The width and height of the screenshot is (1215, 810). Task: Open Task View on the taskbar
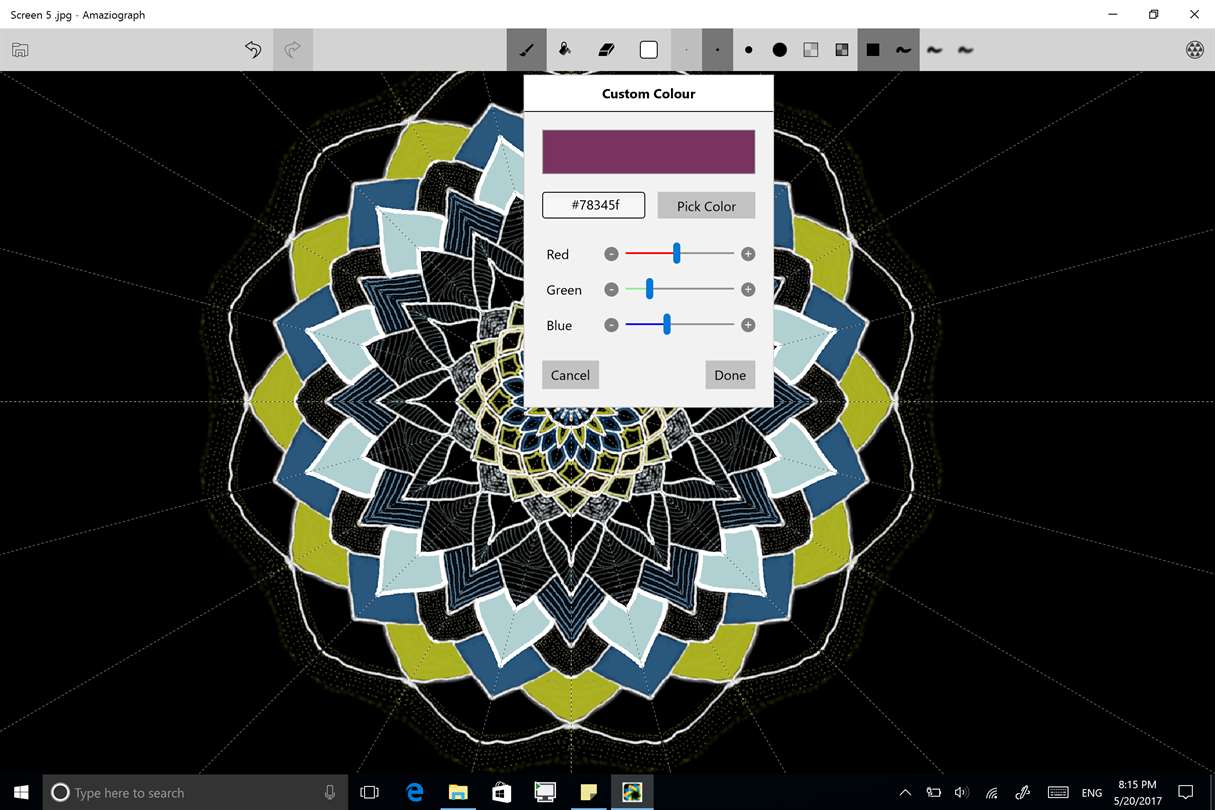tap(369, 792)
